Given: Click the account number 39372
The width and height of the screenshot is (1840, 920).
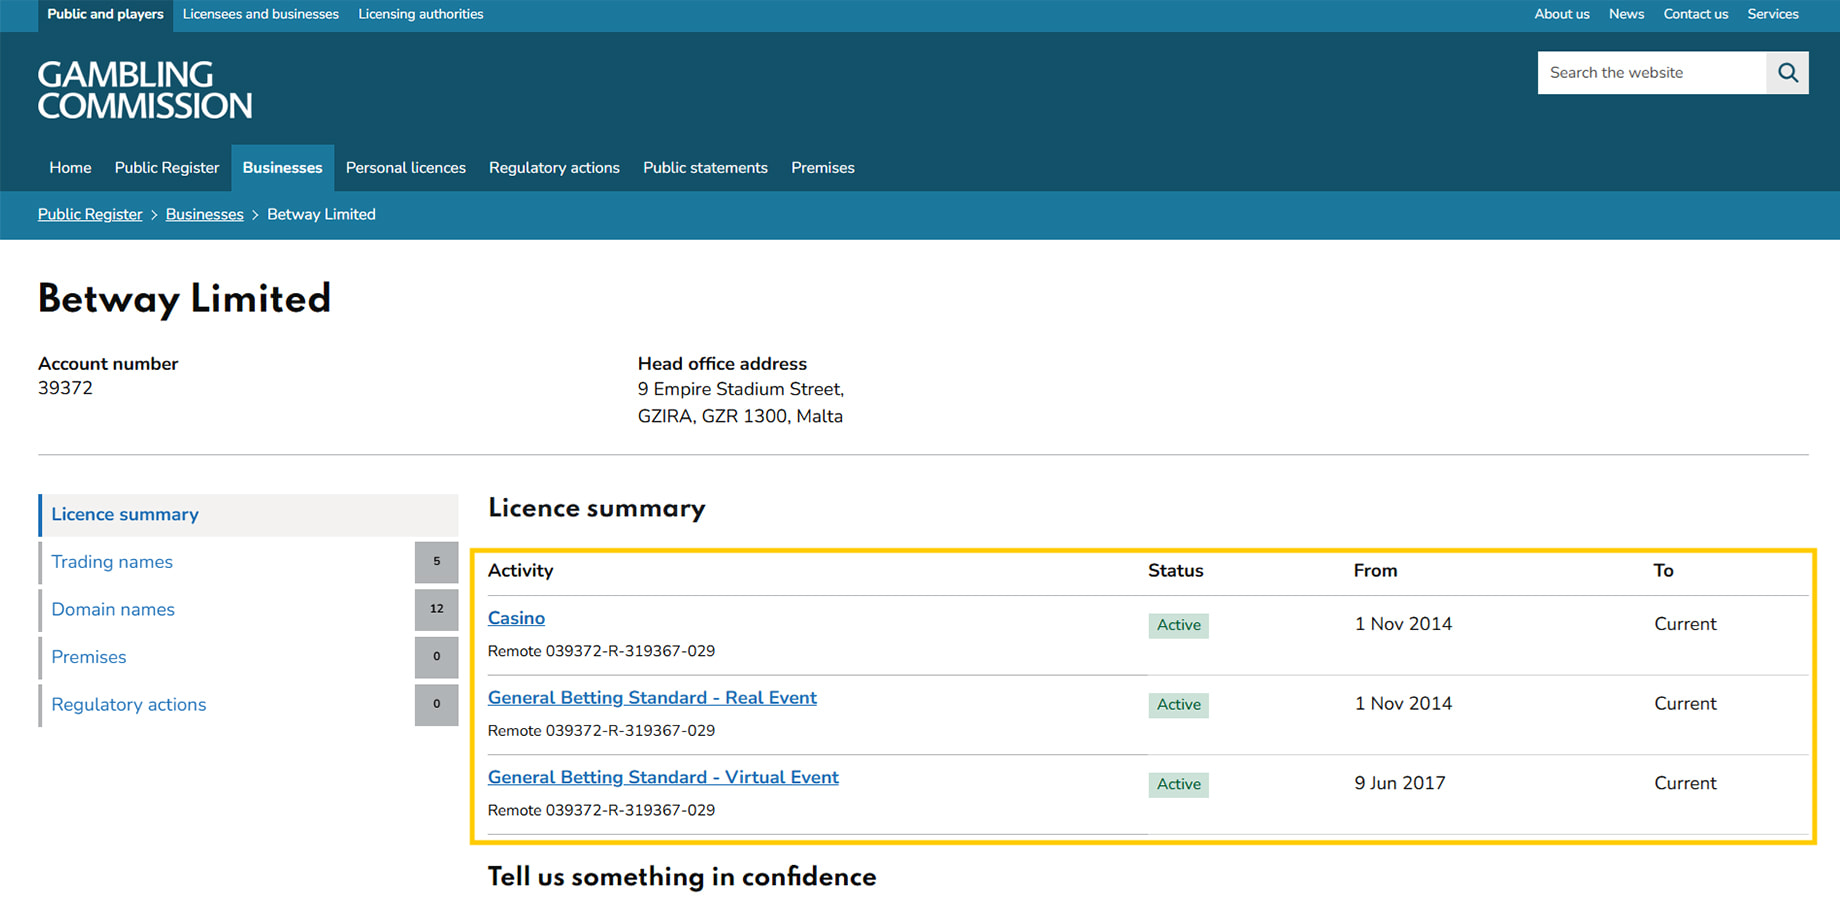Looking at the screenshot, I should [65, 389].
